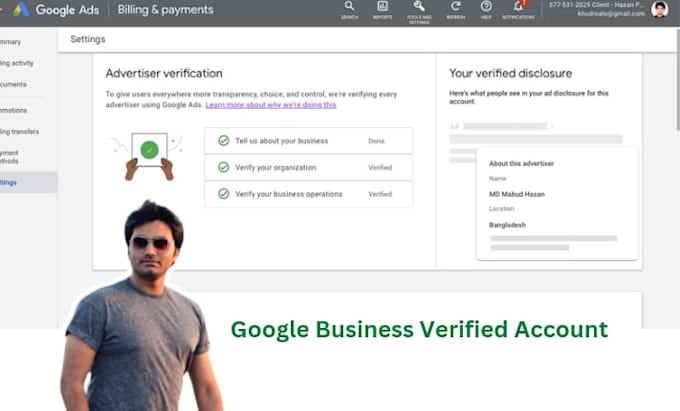This screenshot has height=411, width=680.
Task: Open Promotions in the sidebar
Action: pos(13,110)
